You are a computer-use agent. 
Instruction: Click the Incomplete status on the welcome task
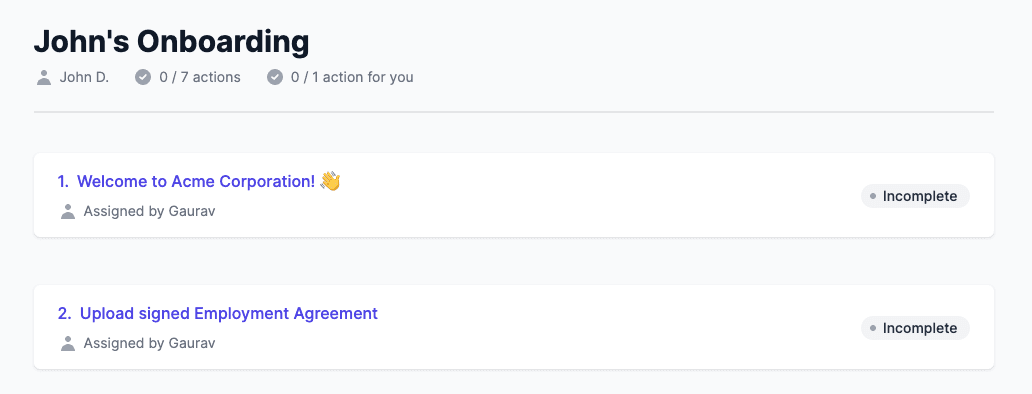(915, 196)
